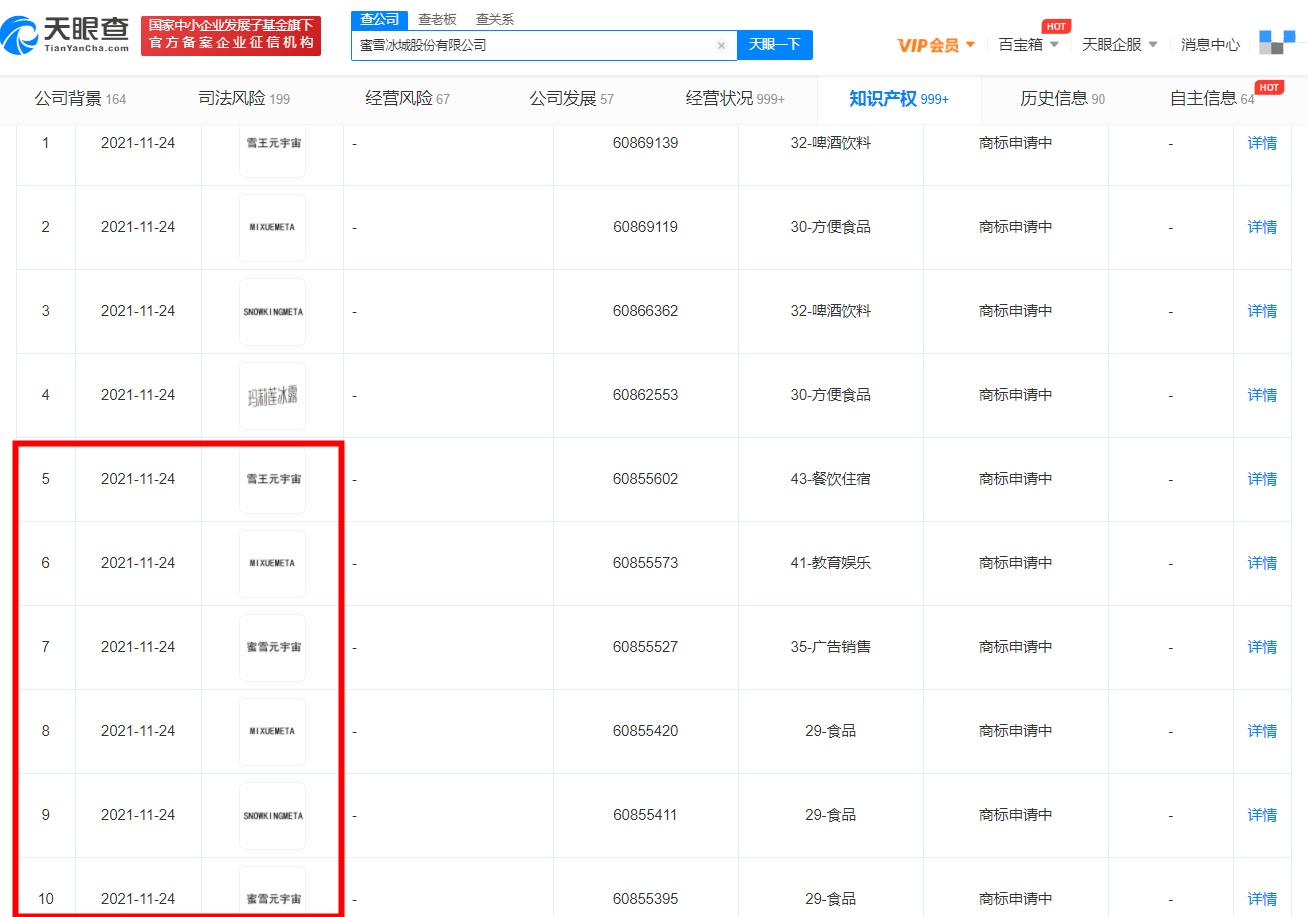Screen dimensions: 1308x917
Task: Click the 蜜雪元宇宙 trademark image in row 7
Action: 273,647
